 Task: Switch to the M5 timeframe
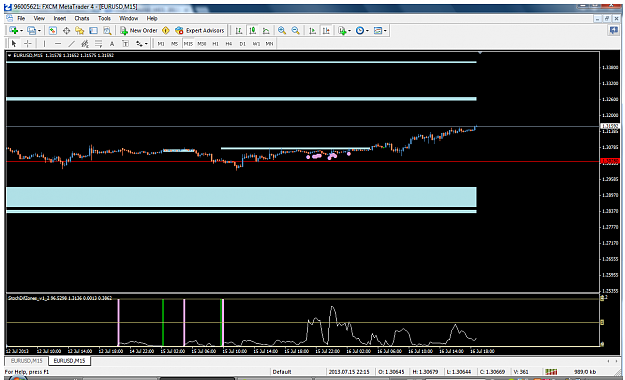click(174, 44)
